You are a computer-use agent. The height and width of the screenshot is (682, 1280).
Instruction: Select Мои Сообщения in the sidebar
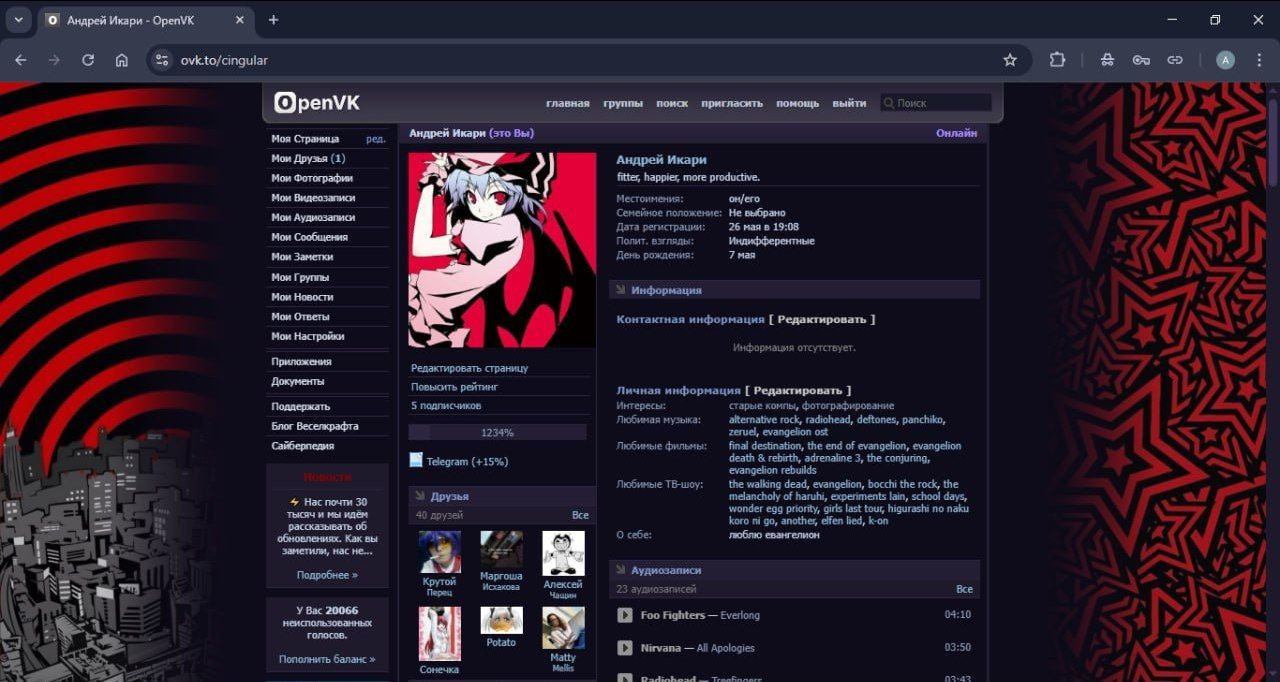pyautogui.click(x=309, y=237)
